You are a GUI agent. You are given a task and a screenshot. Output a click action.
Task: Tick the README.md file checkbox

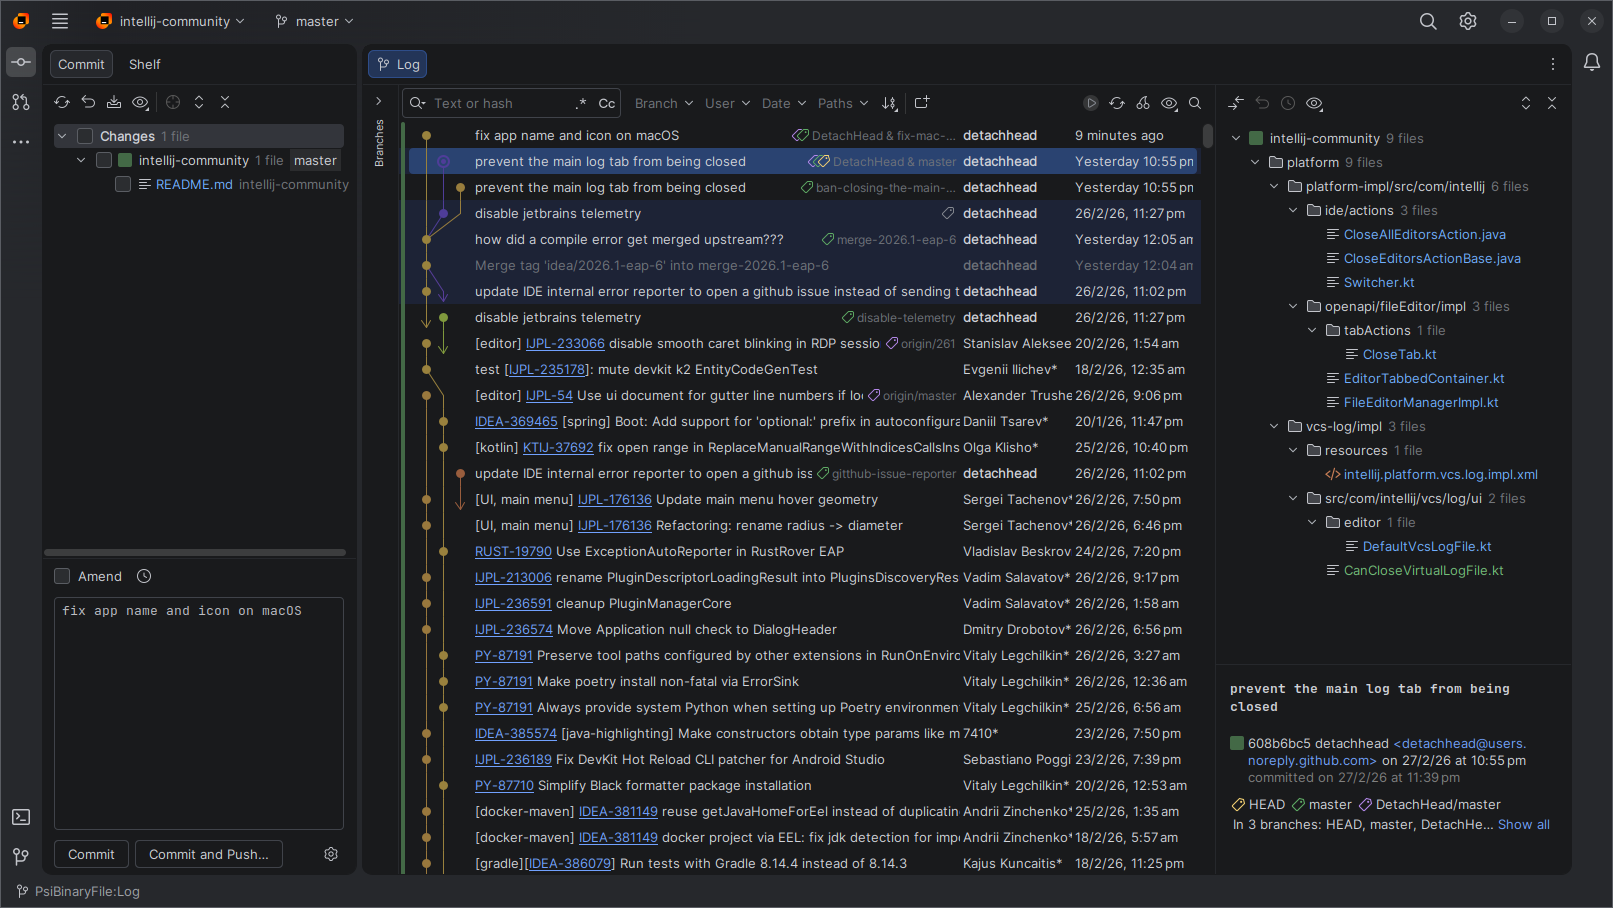(123, 184)
